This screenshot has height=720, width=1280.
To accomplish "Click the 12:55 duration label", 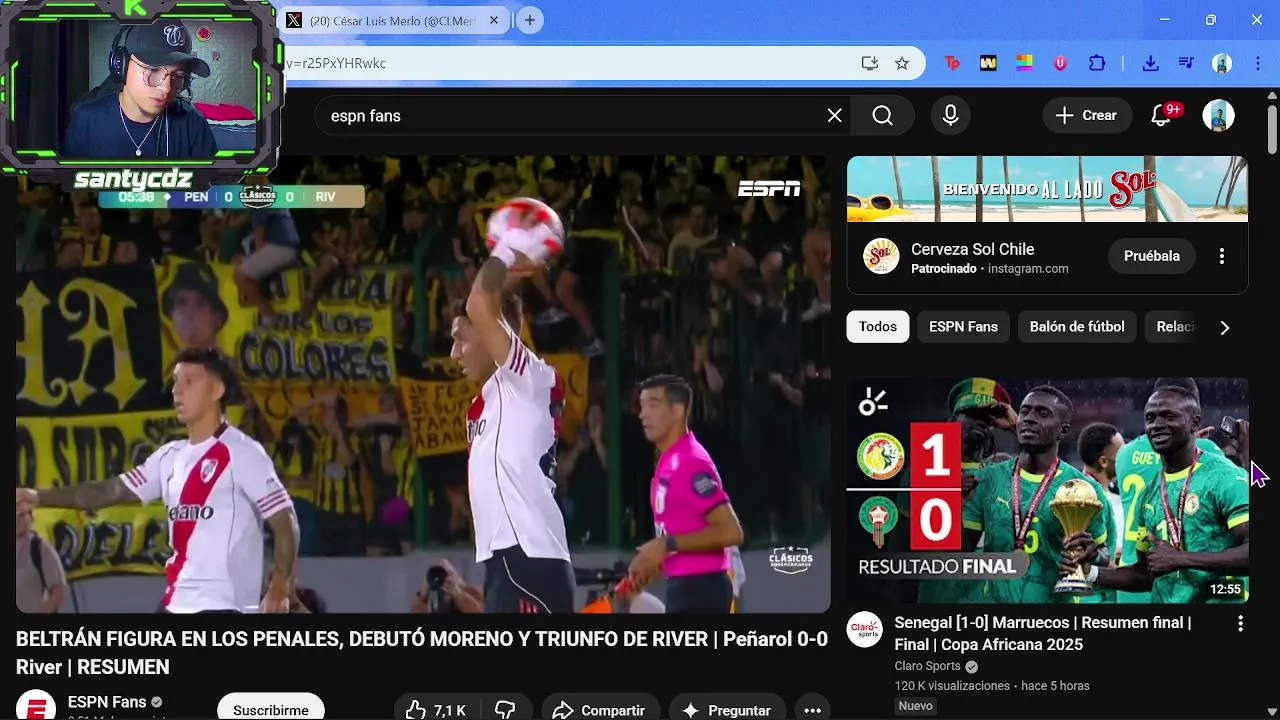I will pyautogui.click(x=1225, y=589).
